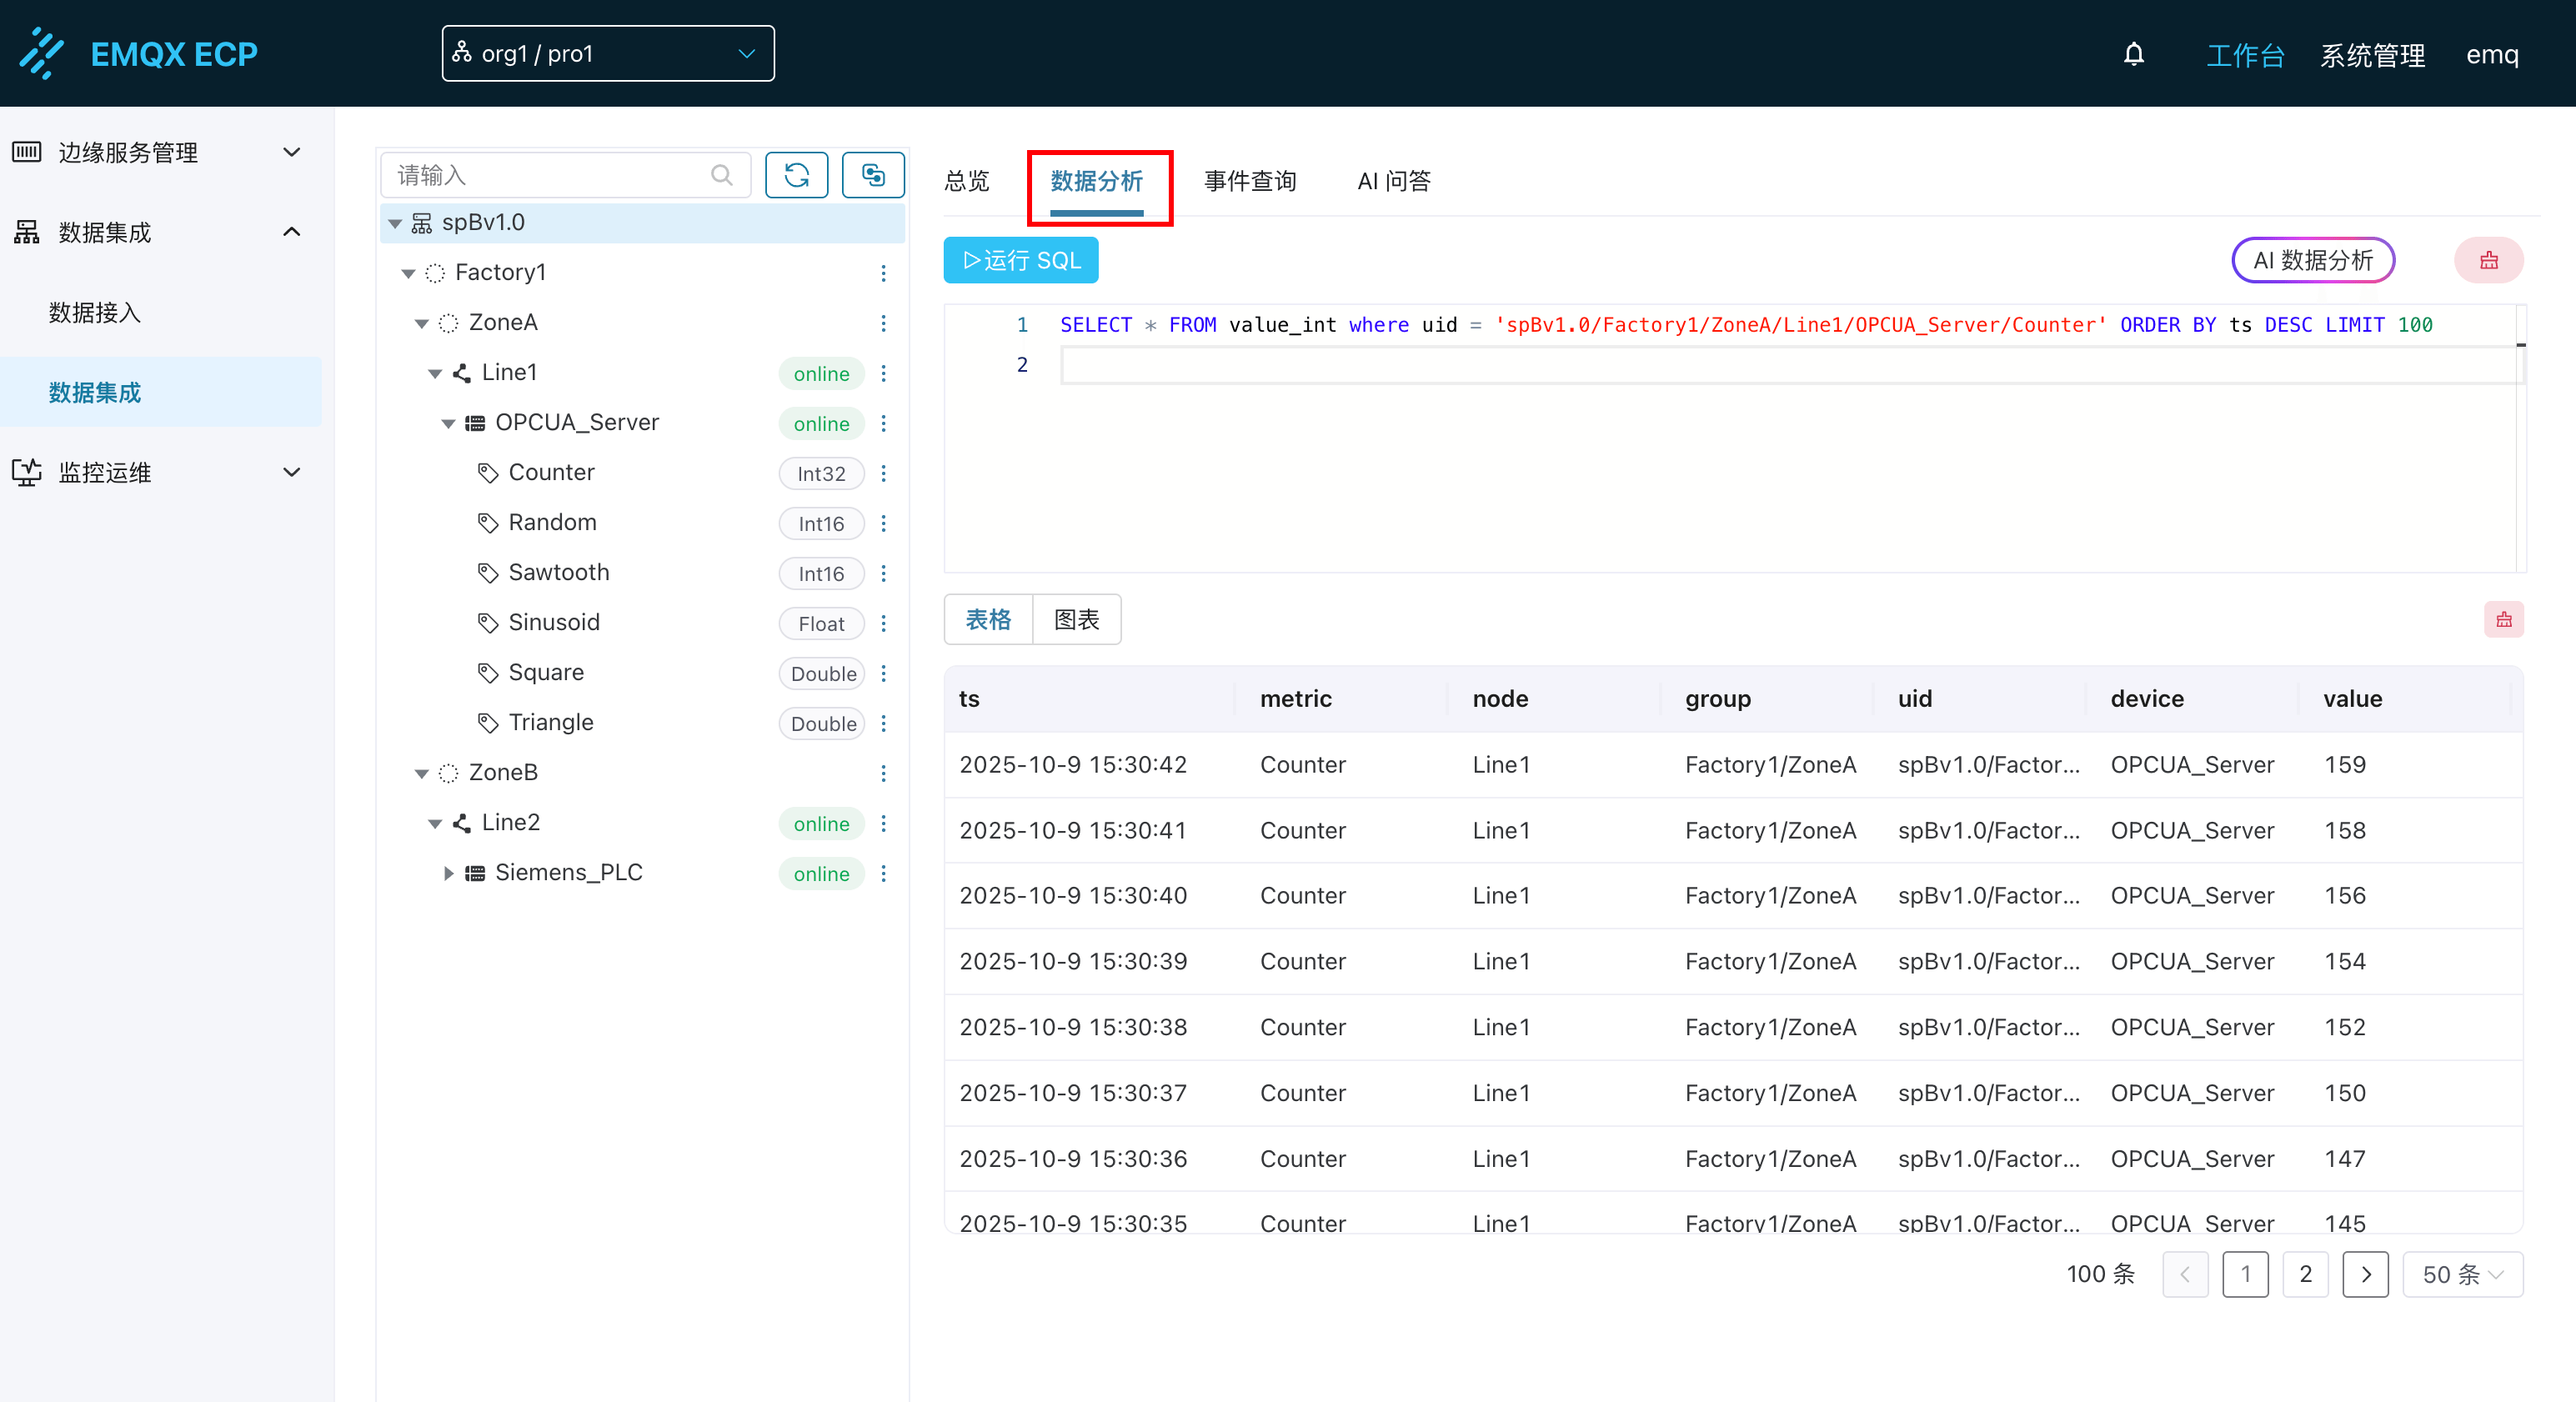
Task: Open the three-dot menu for Factory1
Action: 883,273
